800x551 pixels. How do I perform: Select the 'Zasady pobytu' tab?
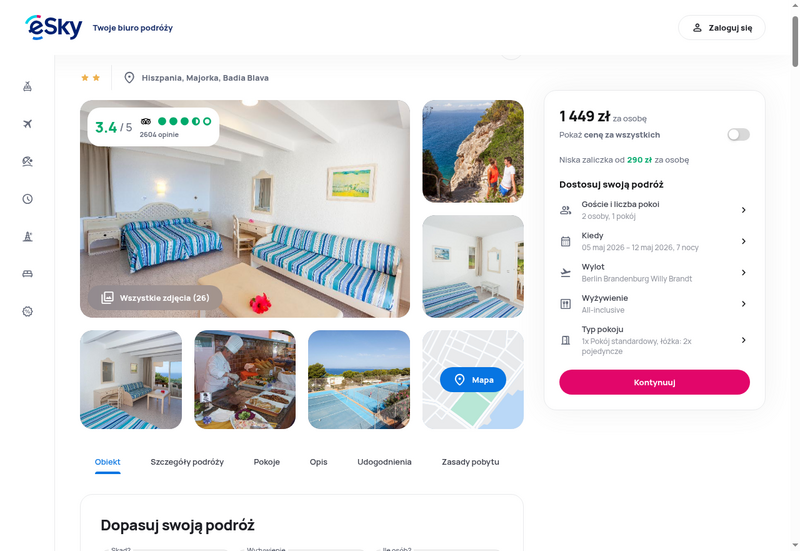[x=470, y=462]
